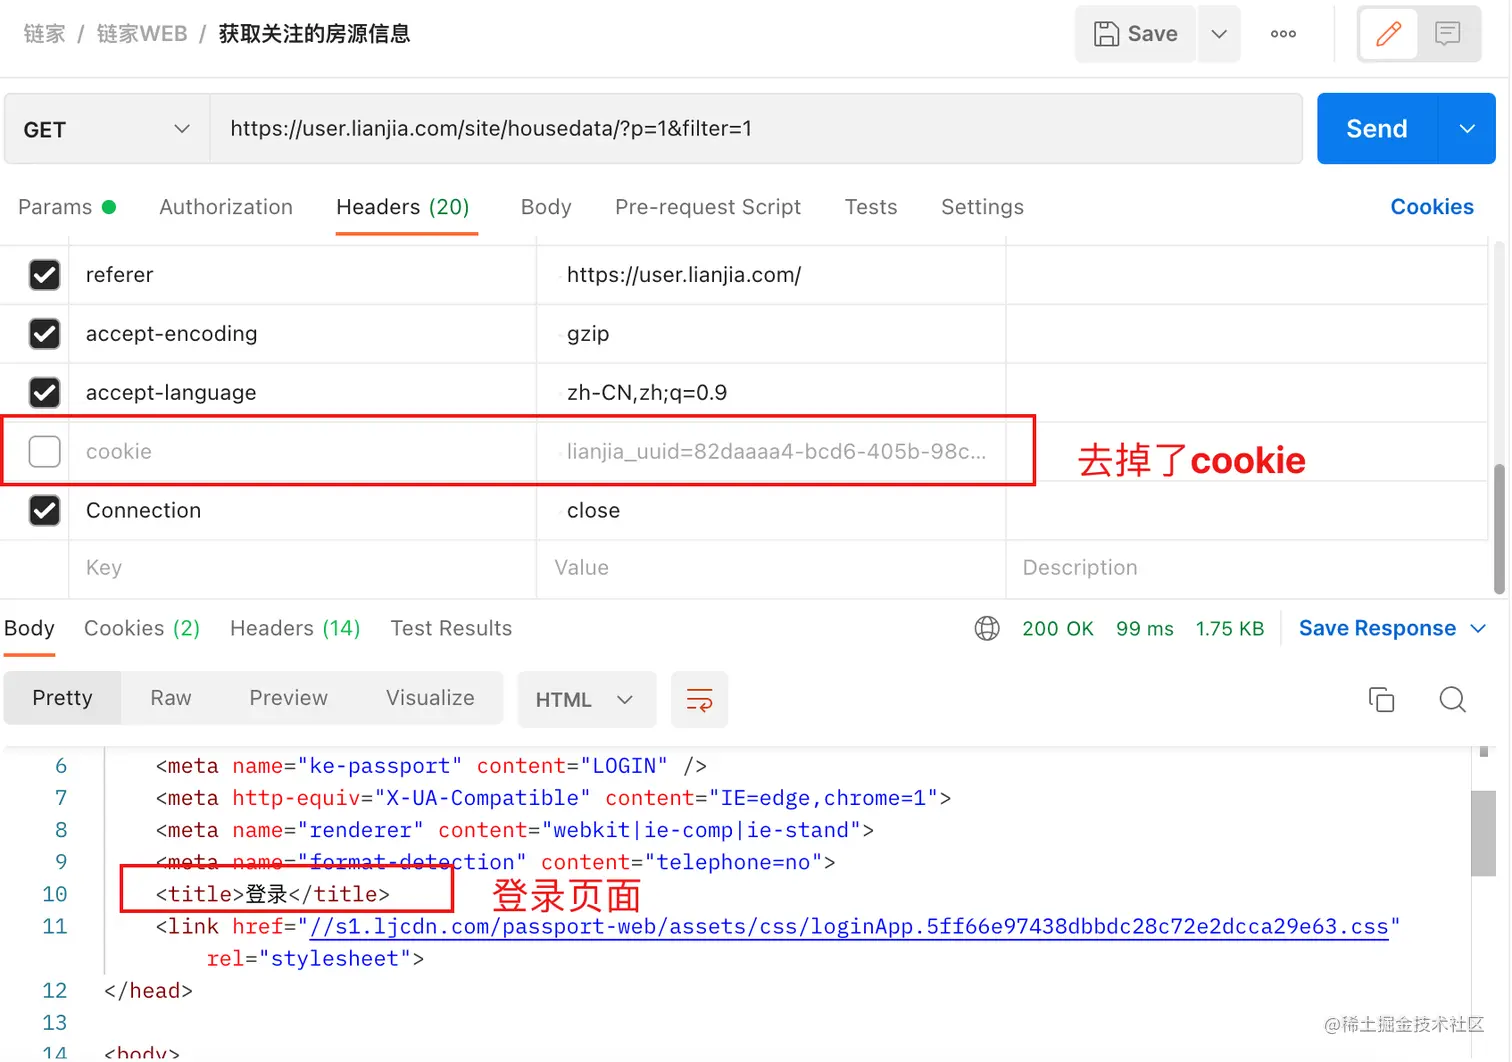The height and width of the screenshot is (1062, 1512).
Task: Open the Pre-request Script tab
Action: [x=708, y=207]
